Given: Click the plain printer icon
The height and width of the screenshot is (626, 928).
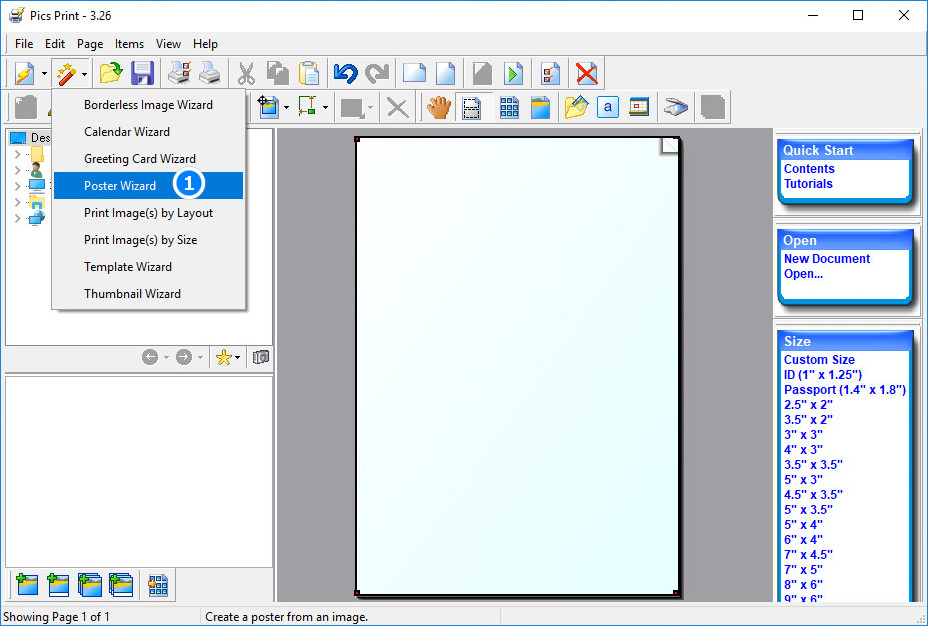Looking at the screenshot, I should tap(210, 73).
